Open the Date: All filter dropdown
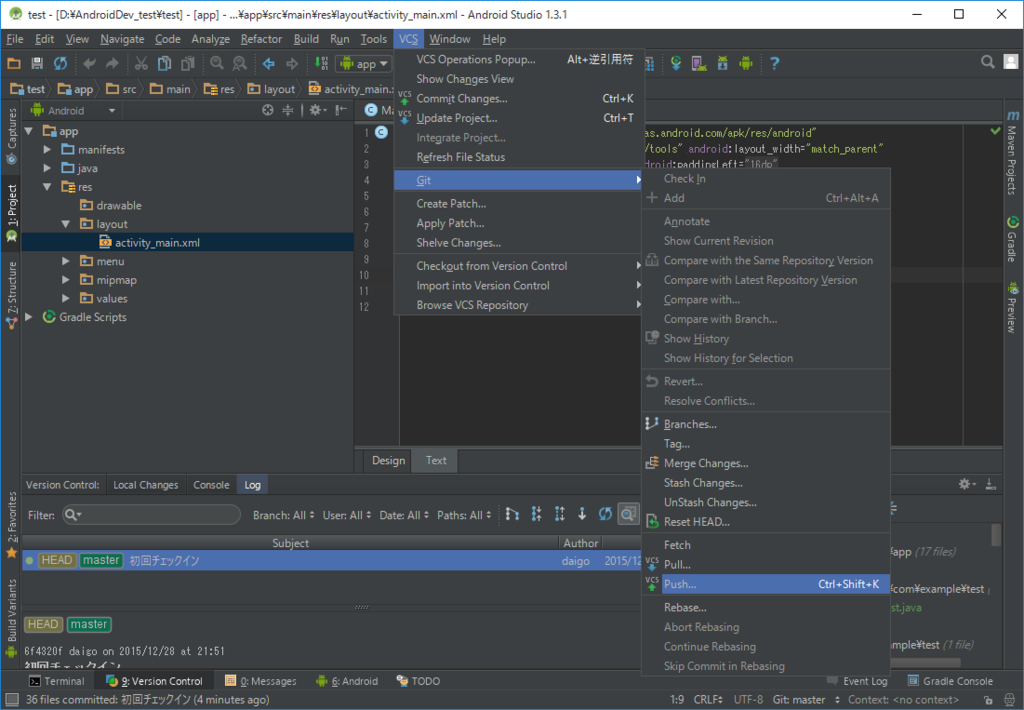Screen dimensions: 1024x710 click(x=404, y=515)
